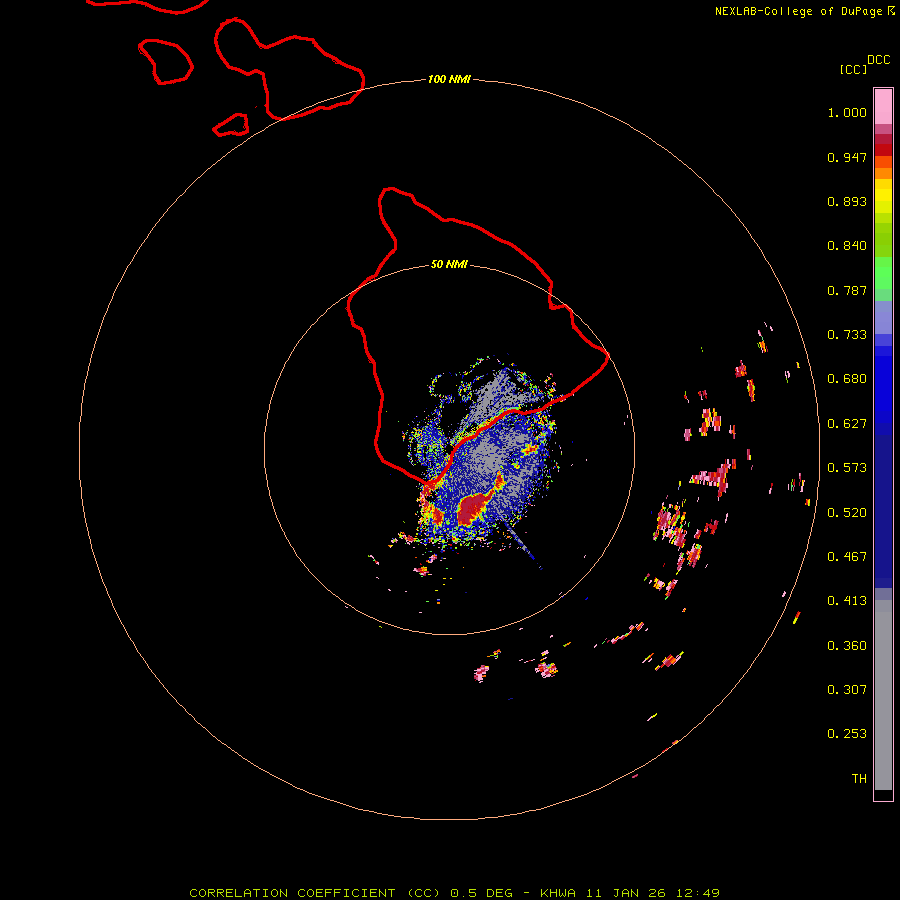Click the gray bottom segment of the color bar

(883, 695)
